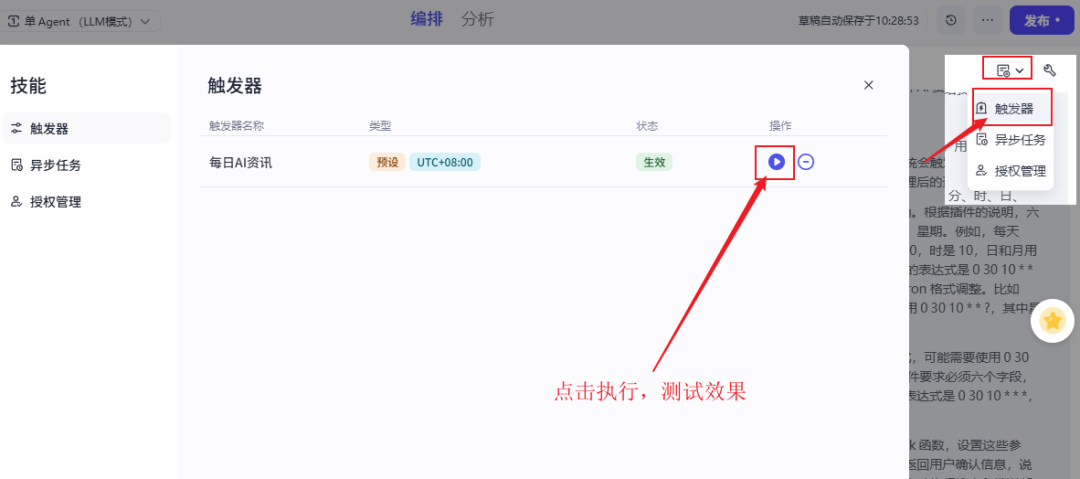The image size is (1080, 479).
Task: Expand the skills dropdown icon in toolbar
Action: pos(1009,70)
